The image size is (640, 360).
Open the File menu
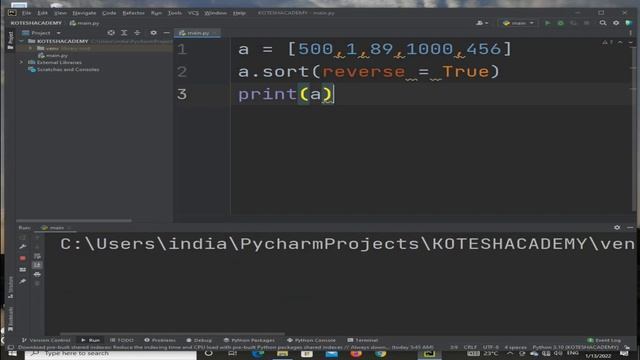point(27,13)
